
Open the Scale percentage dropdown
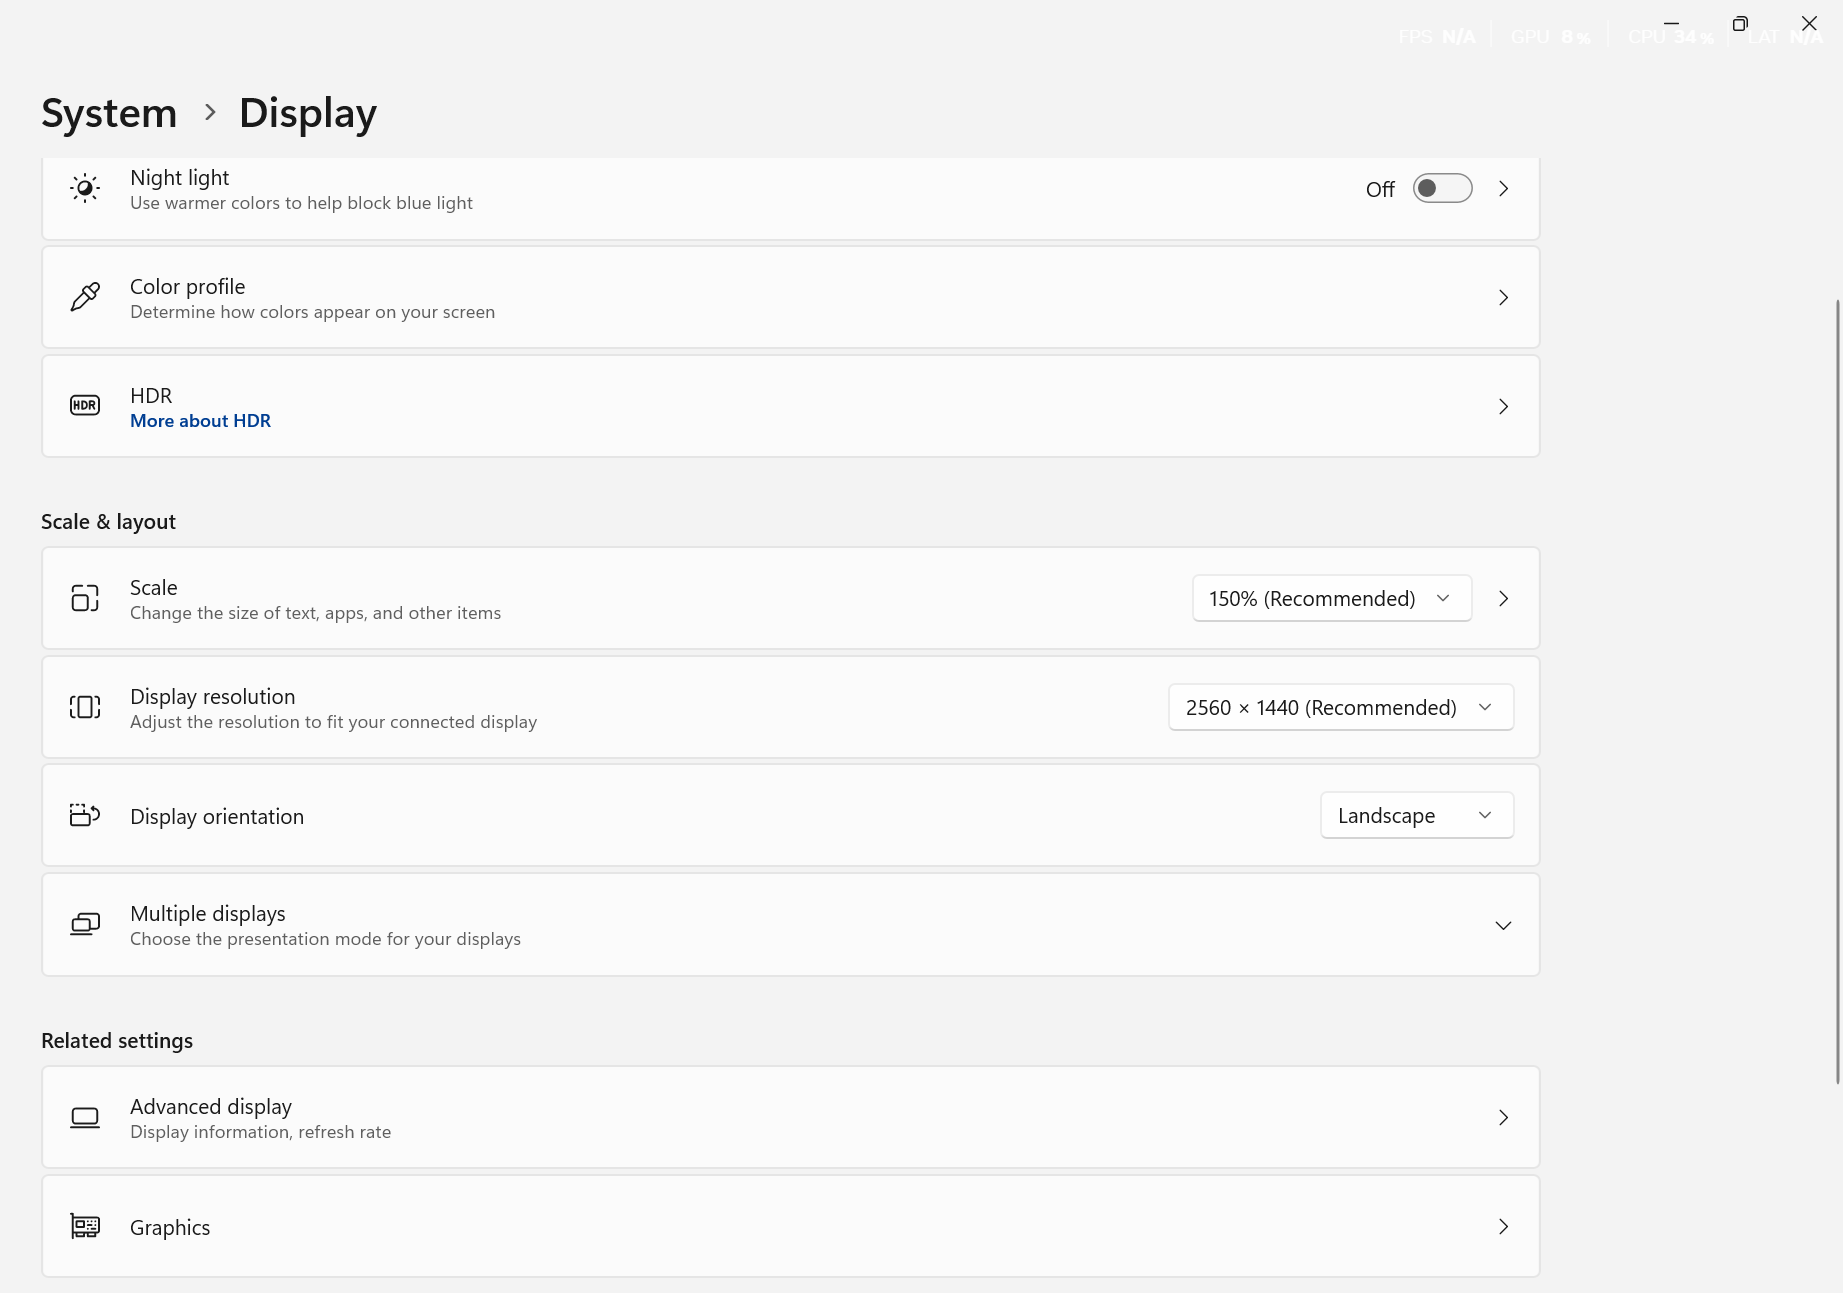[x=1332, y=598]
